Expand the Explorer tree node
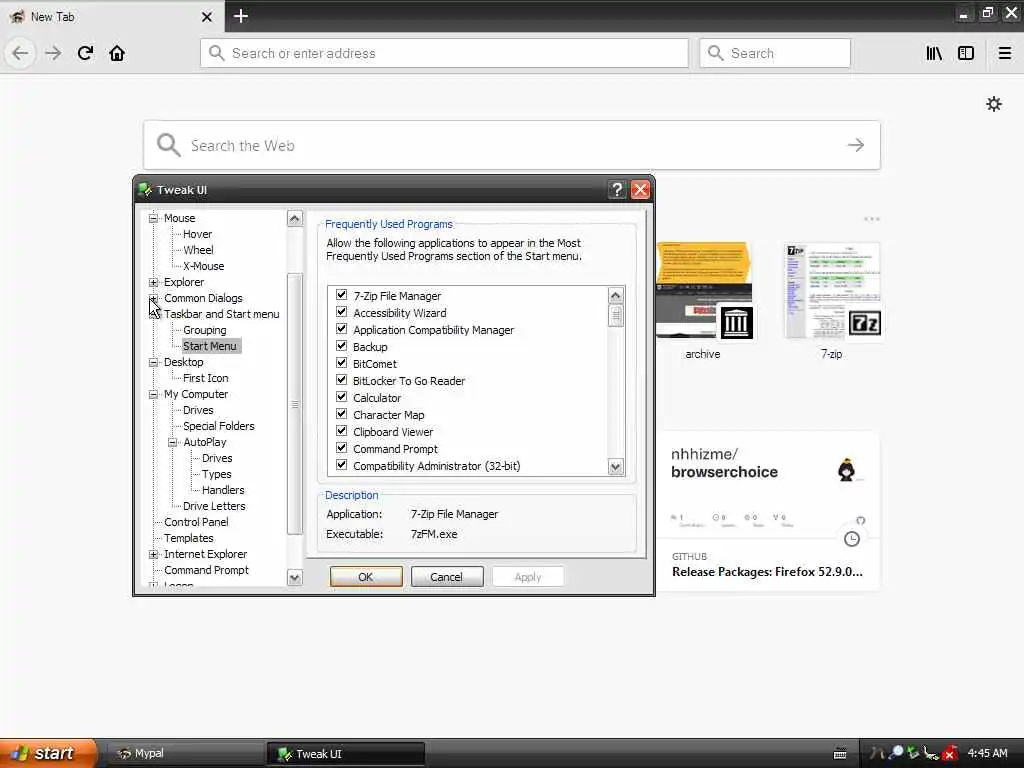This screenshot has height=768, width=1024. (153, 282)
